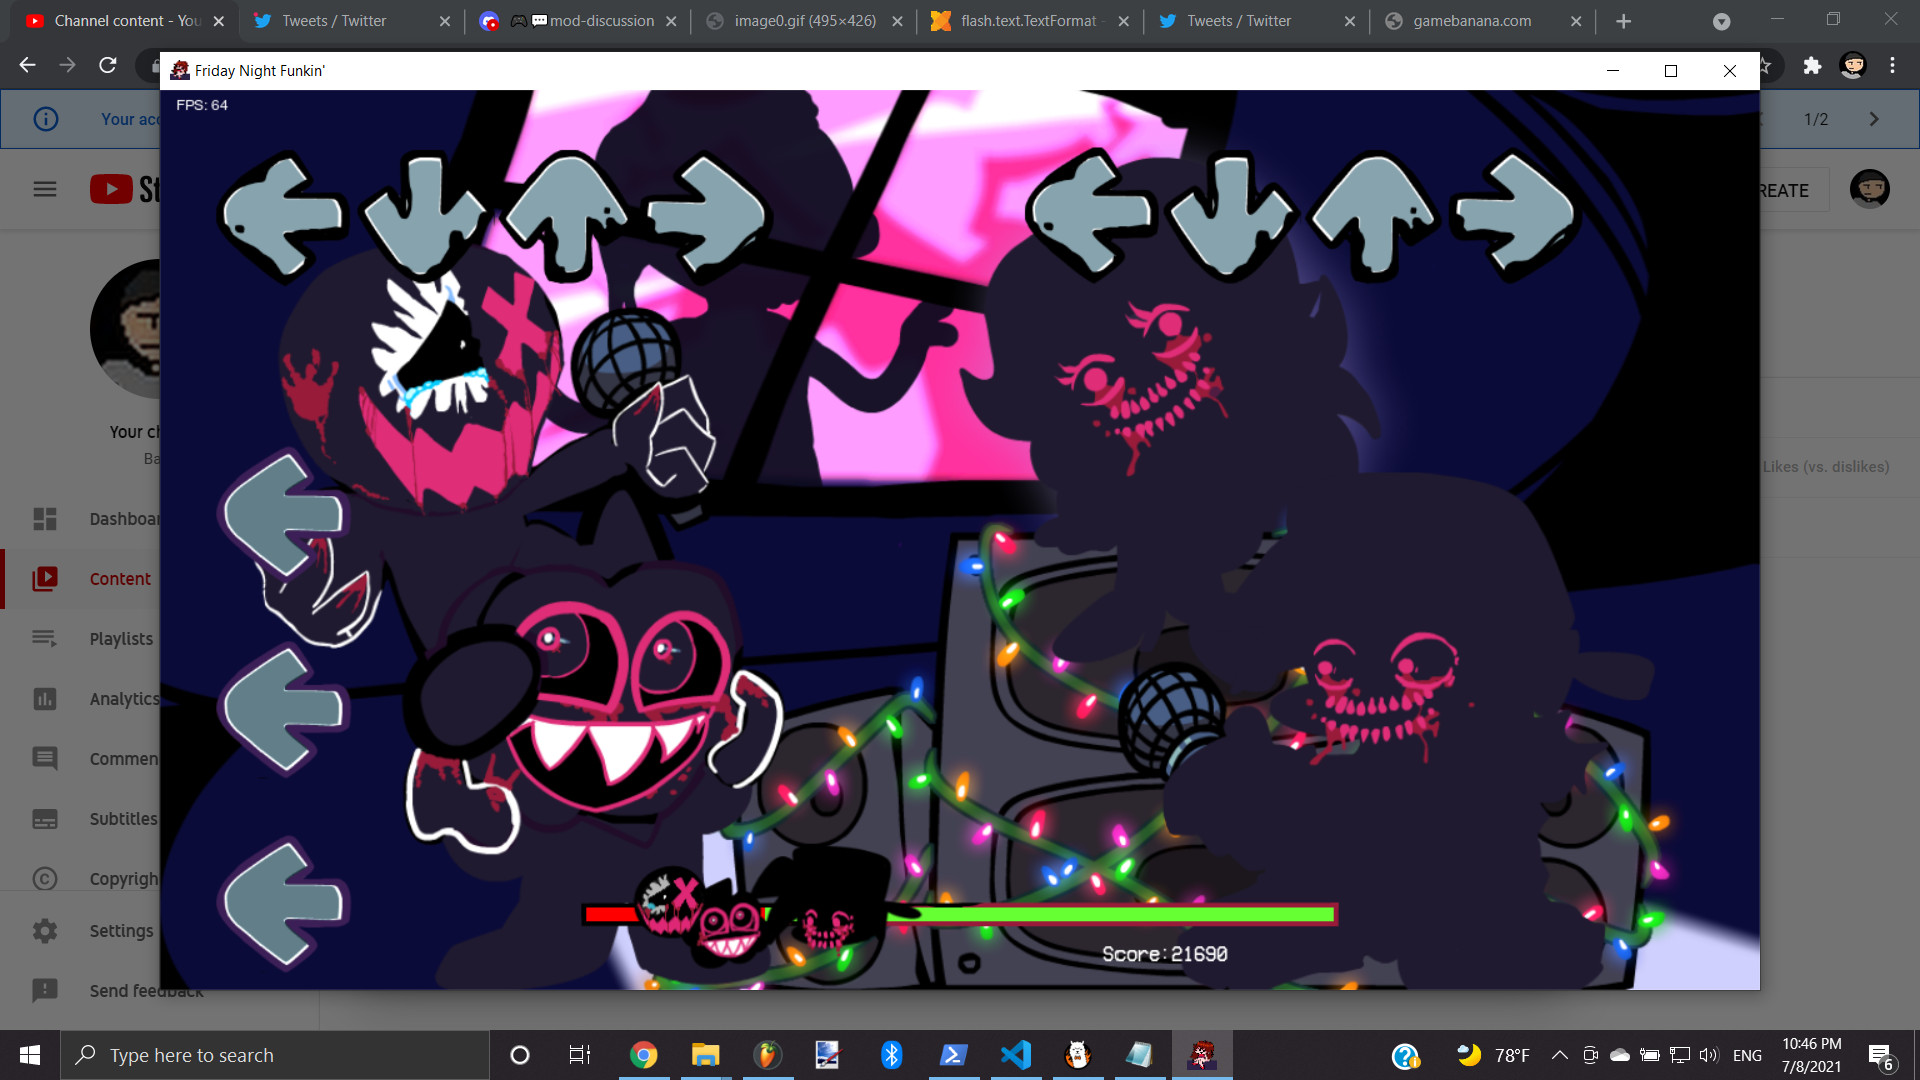Image resolution: width=1920 pixels, height=1080 pixels.
Task: Click the Analytics bar chart icon
Action: click(x=45, y=699)
